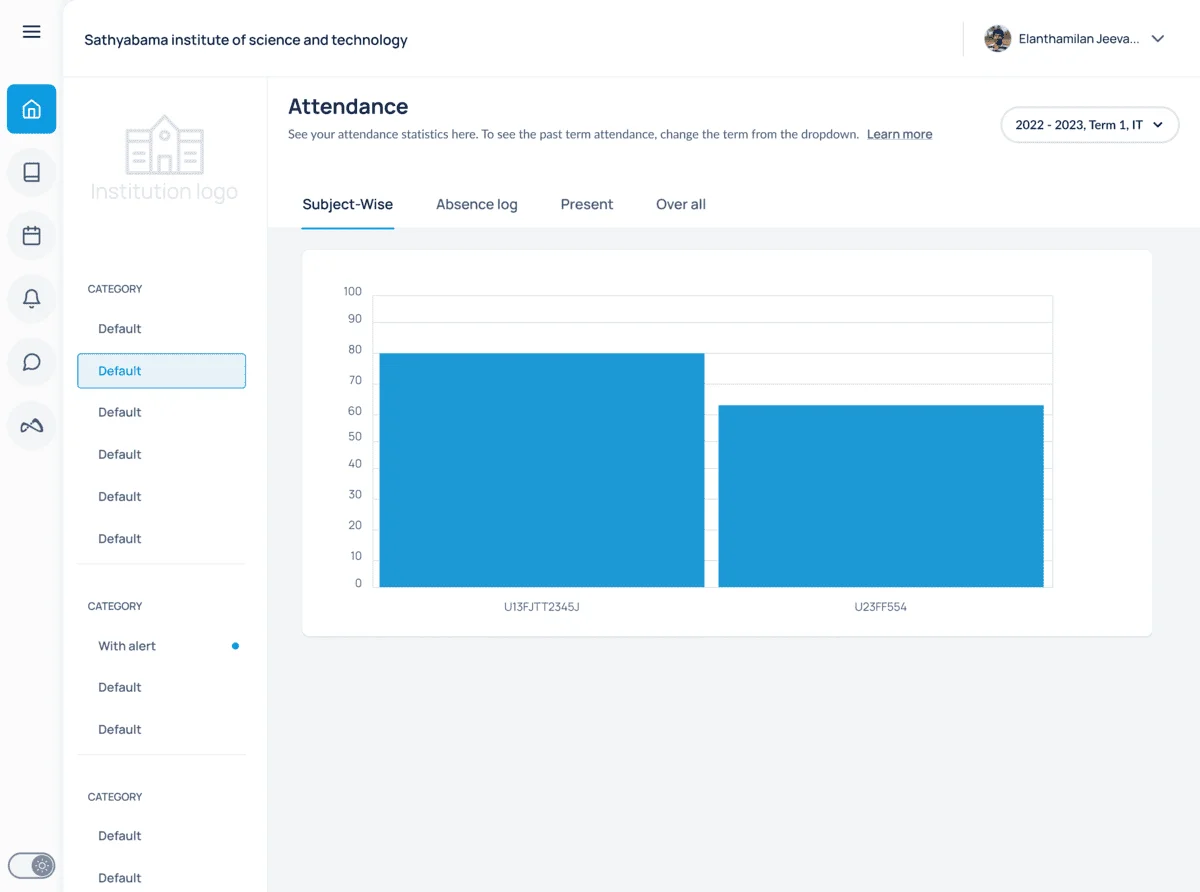
Task: Click the U13FJTT2345J axis label
Action: [x=541, y=607]
